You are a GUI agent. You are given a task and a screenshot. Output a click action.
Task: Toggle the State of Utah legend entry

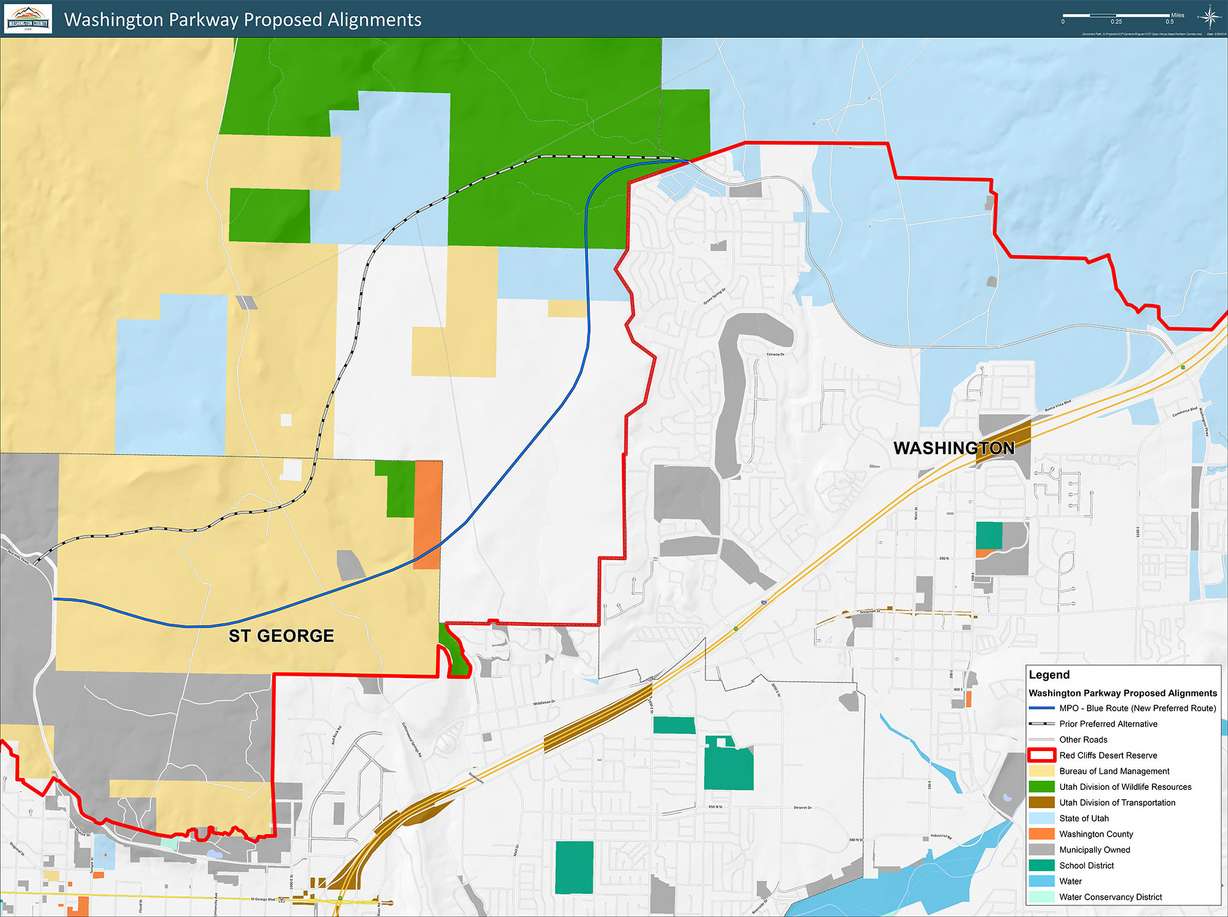click(1041, 817)
